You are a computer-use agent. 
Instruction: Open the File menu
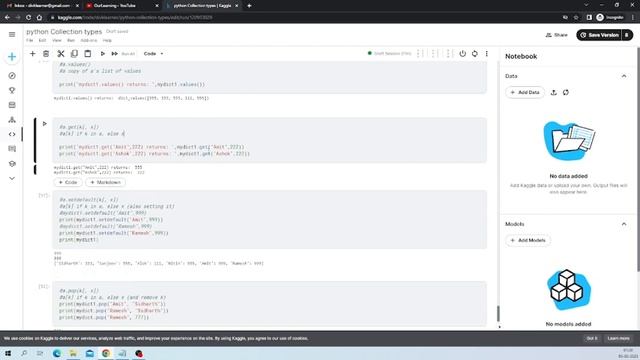click(29, 40)
